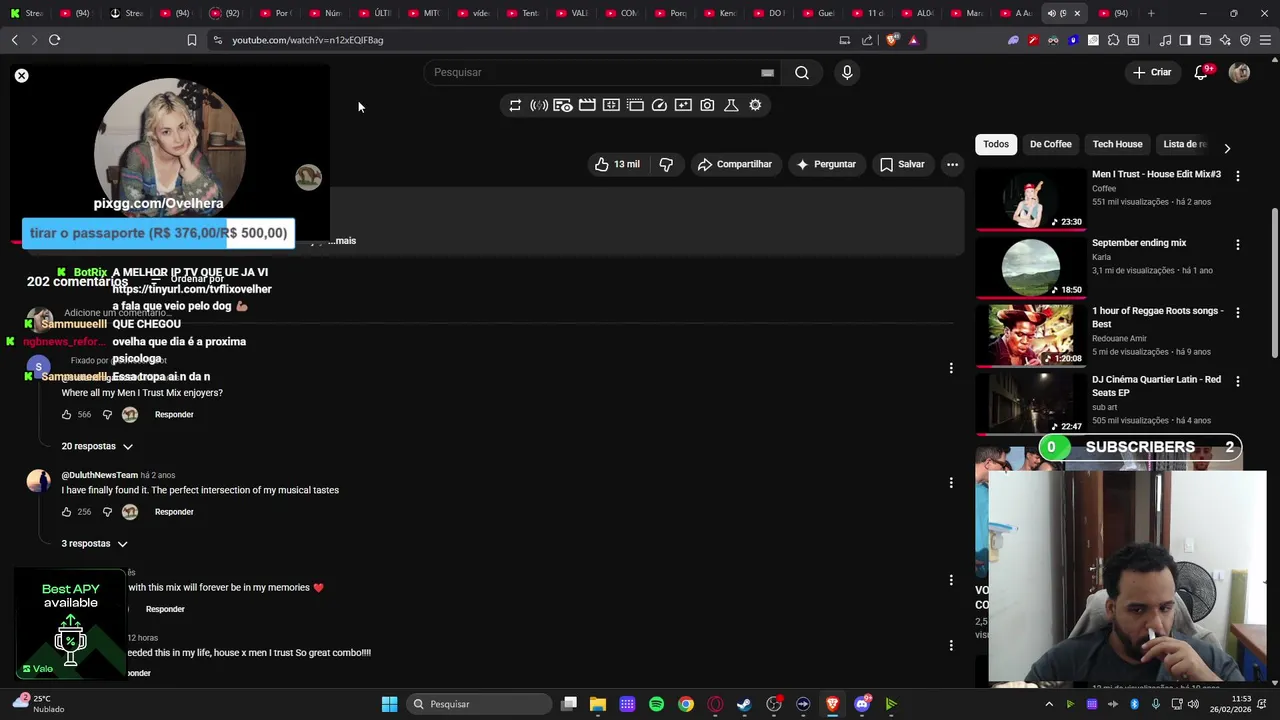Open browser main menu hamburger icon
Screen dimensions: 1280x720
[1265, 40]
